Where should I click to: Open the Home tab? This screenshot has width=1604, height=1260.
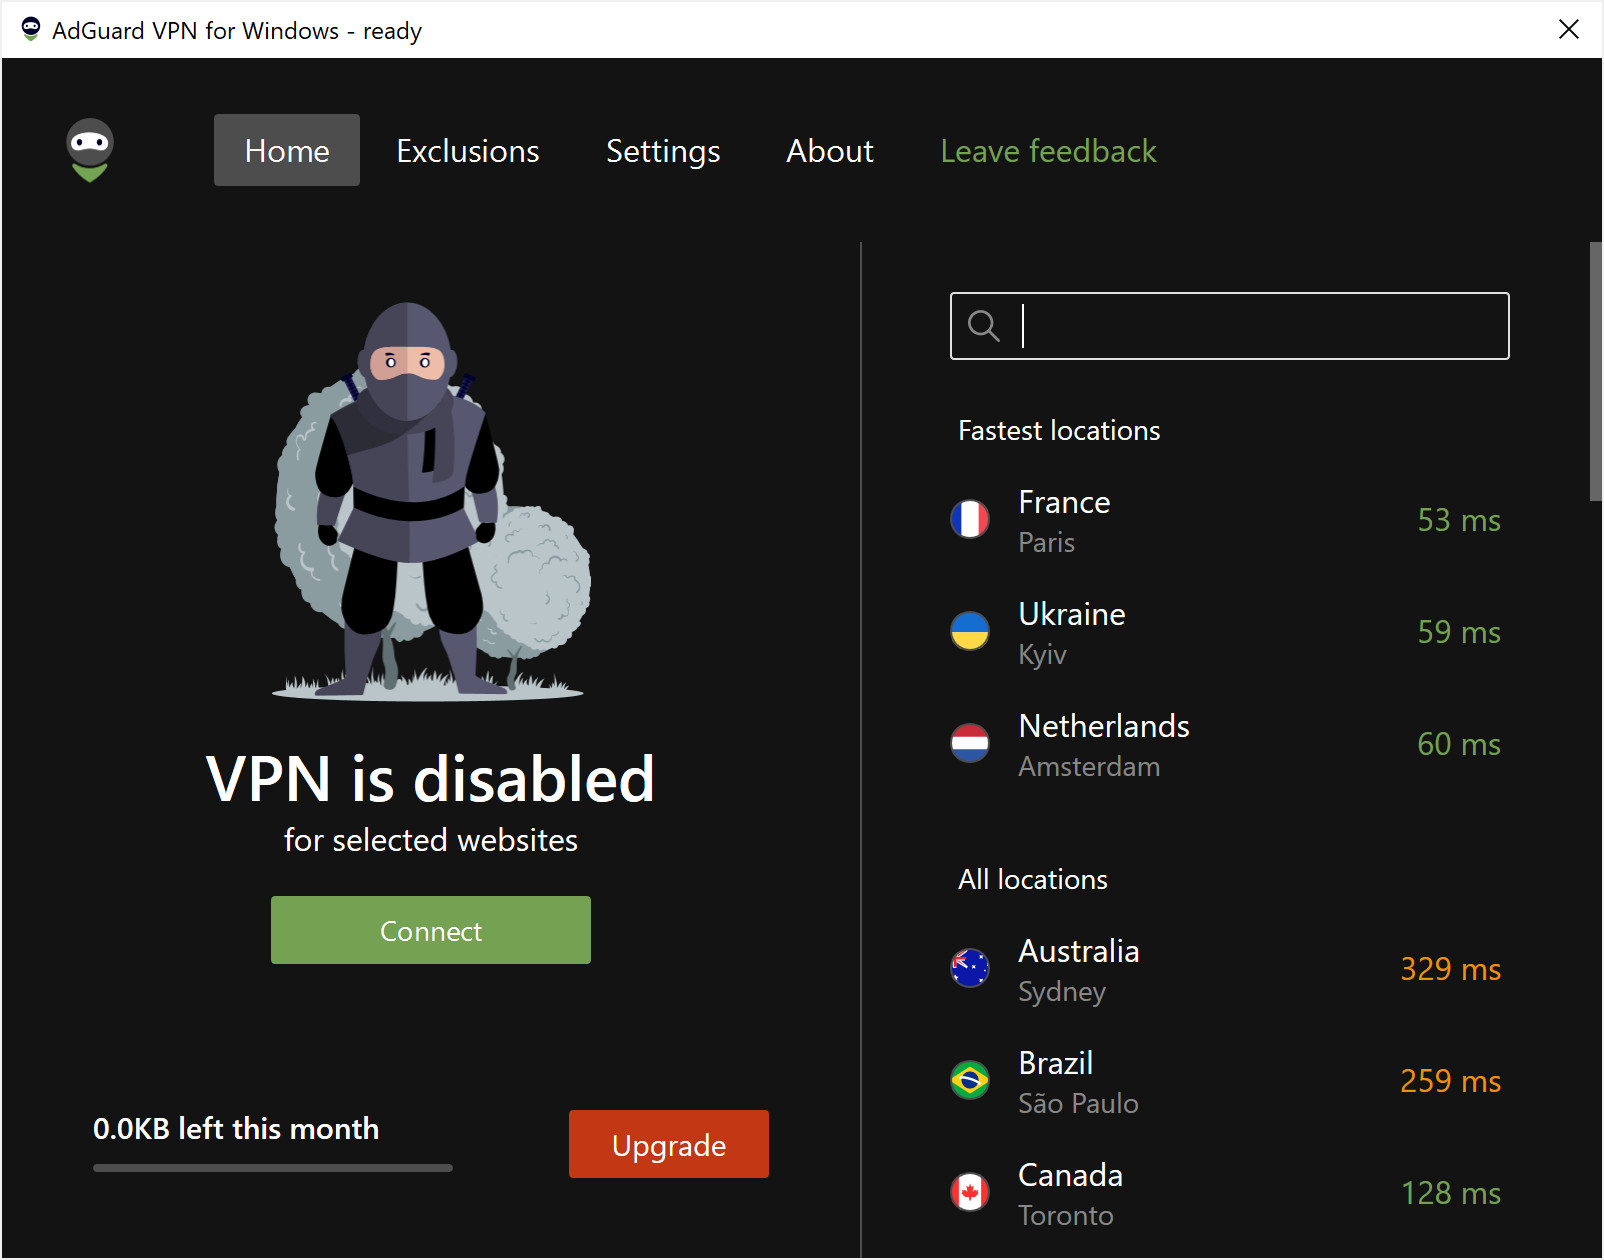click(x=287, y=151)
